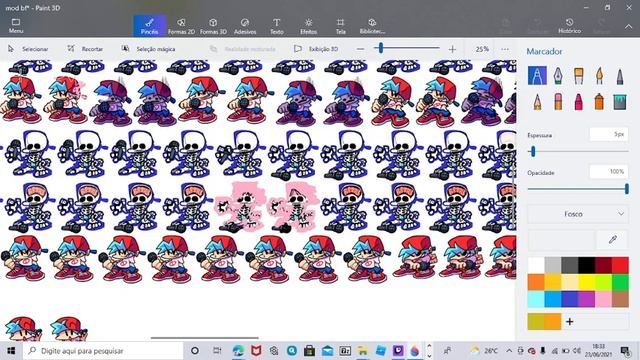Choose the bright red color swatch
Screen dimensions: 640x360
point(620,265)
